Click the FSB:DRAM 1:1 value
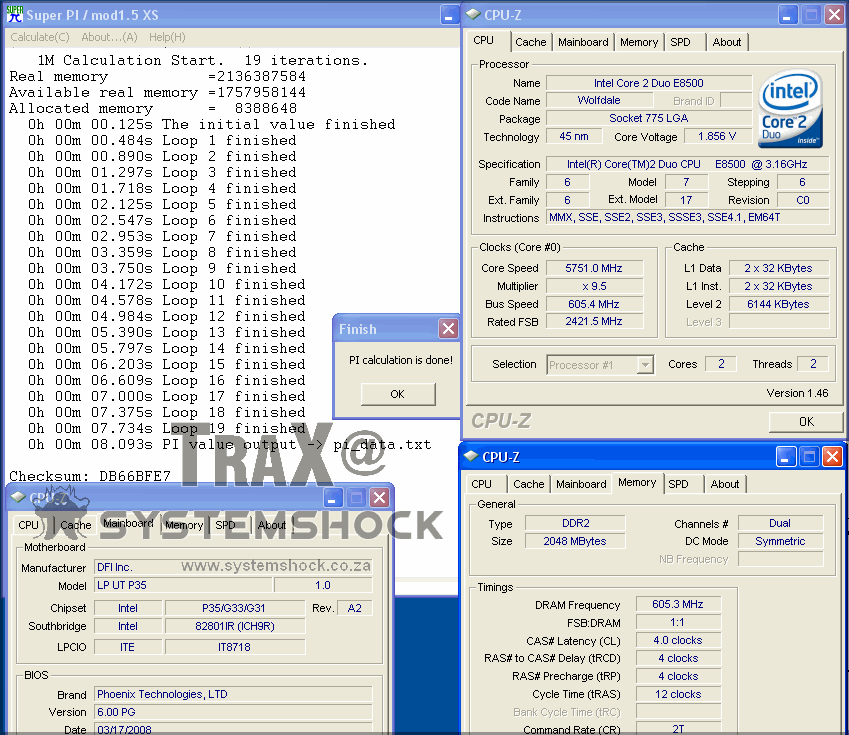Viewport: 849px width, 735px height. click(678, 622)
